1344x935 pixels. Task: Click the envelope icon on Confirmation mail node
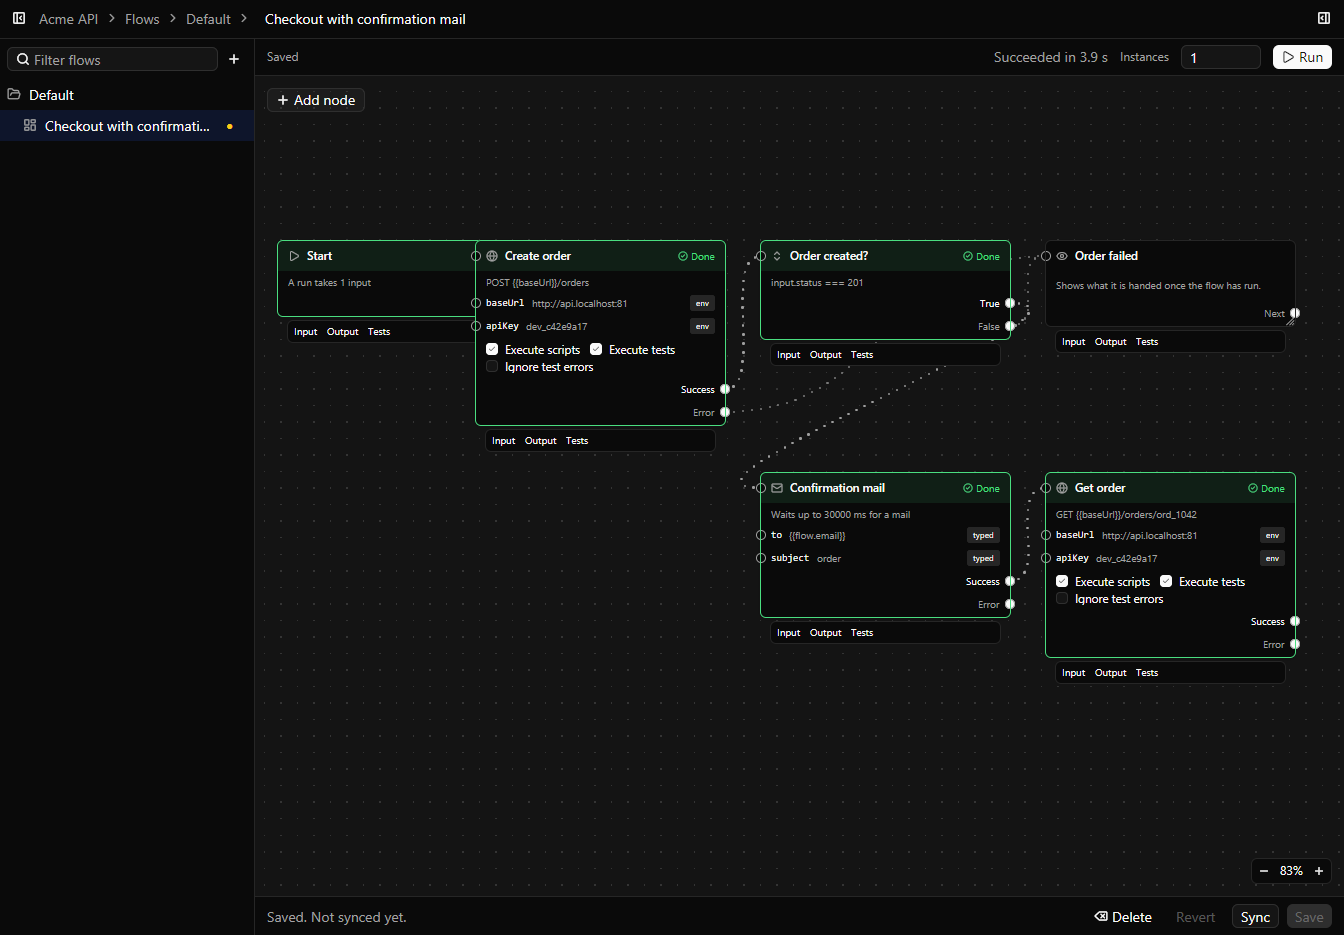tap(777, 488)
